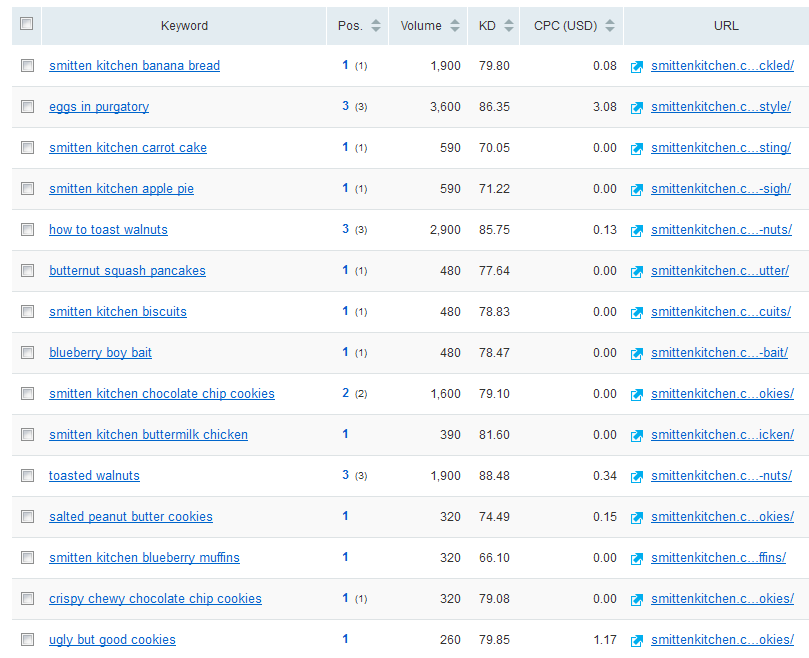Open eggs in purgatory keyword link
Screen dimensions: 809x658
click(x=99, y=107)
